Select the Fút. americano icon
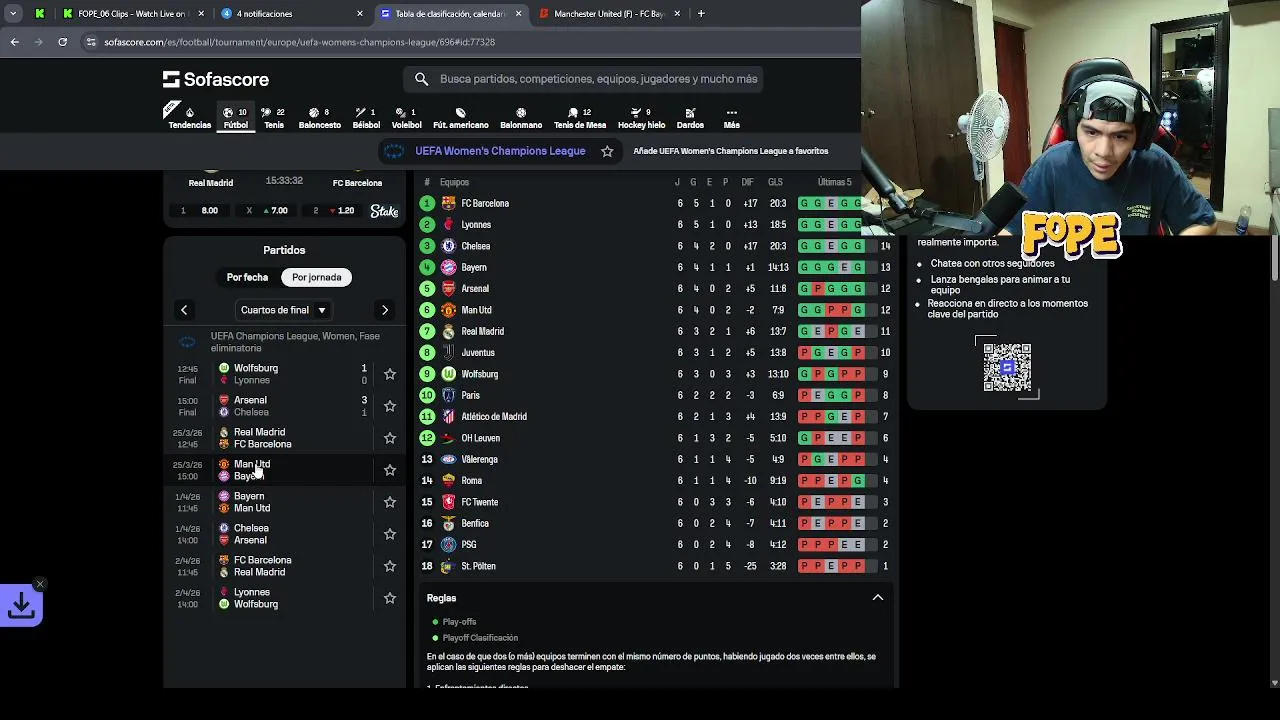The image size is (1280, 720). 460,118
